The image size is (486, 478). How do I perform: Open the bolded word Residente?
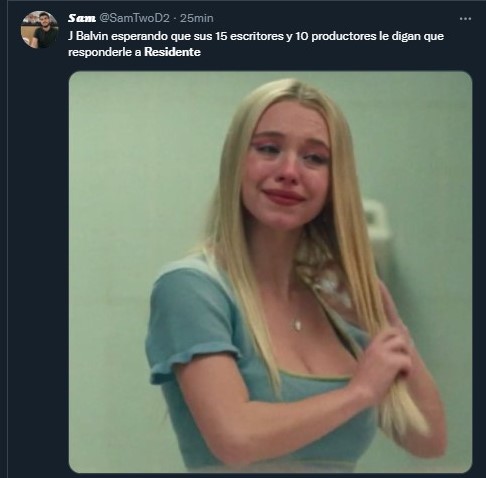coord(172,52)
